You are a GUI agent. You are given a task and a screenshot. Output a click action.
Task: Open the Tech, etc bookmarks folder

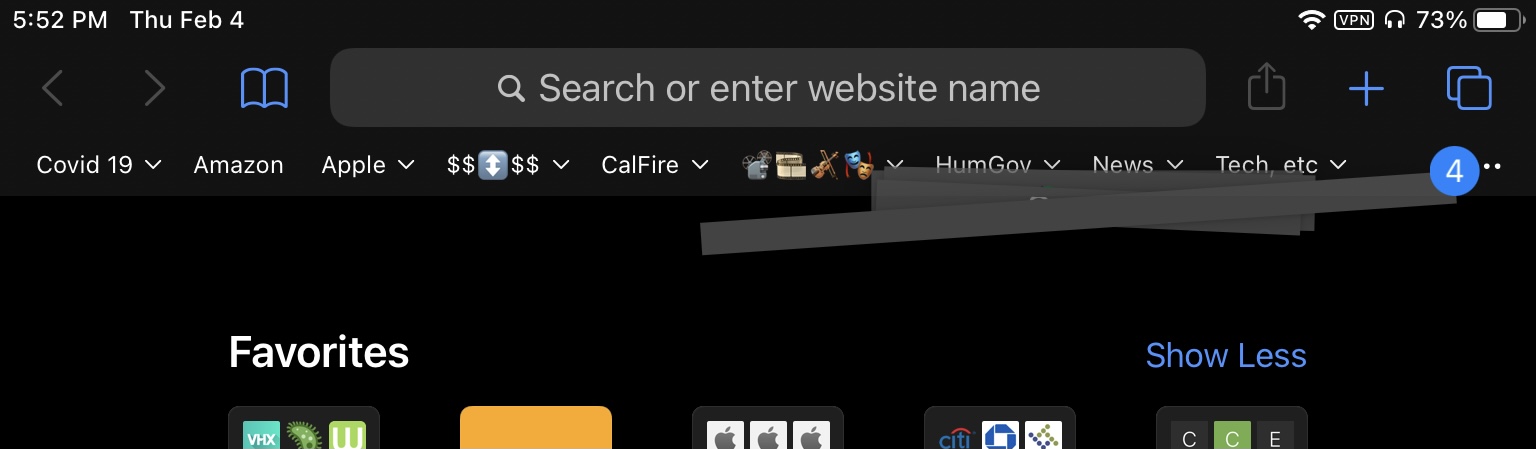click(1281, 165)
